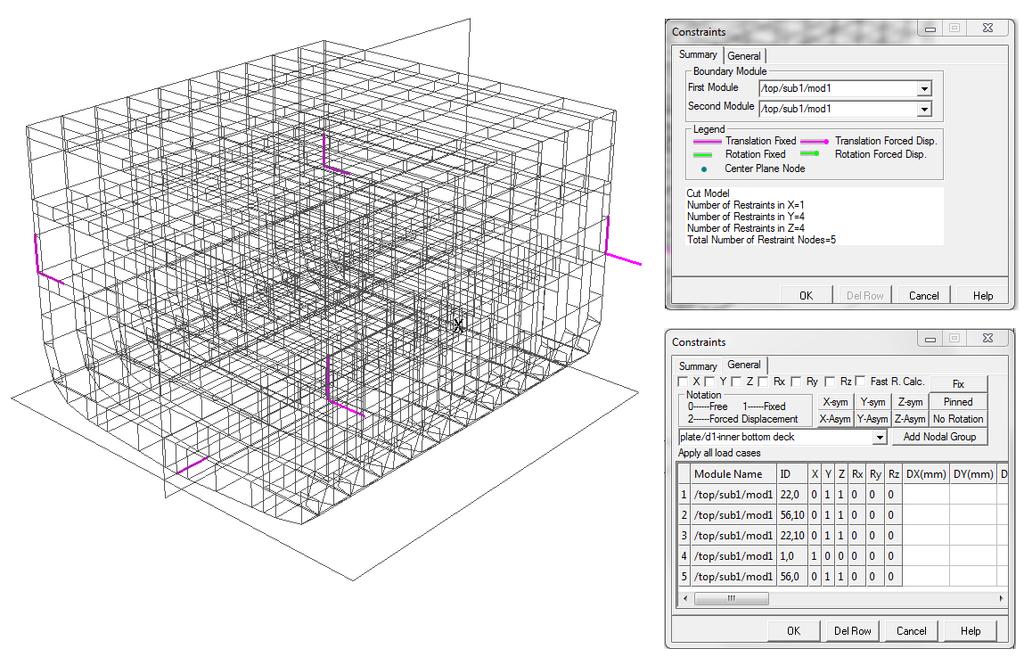Open Help in the General-tab Constraints window
The width and height of the screenshot is (1024, 657).
point(970,631)
